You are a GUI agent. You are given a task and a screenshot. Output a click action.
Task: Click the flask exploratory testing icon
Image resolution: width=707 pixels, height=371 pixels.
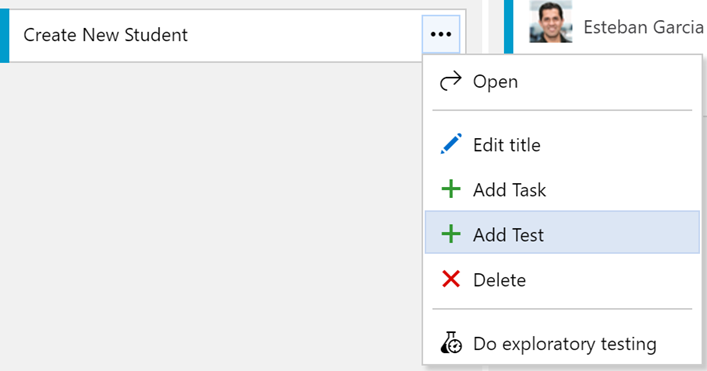coord(451,343)
